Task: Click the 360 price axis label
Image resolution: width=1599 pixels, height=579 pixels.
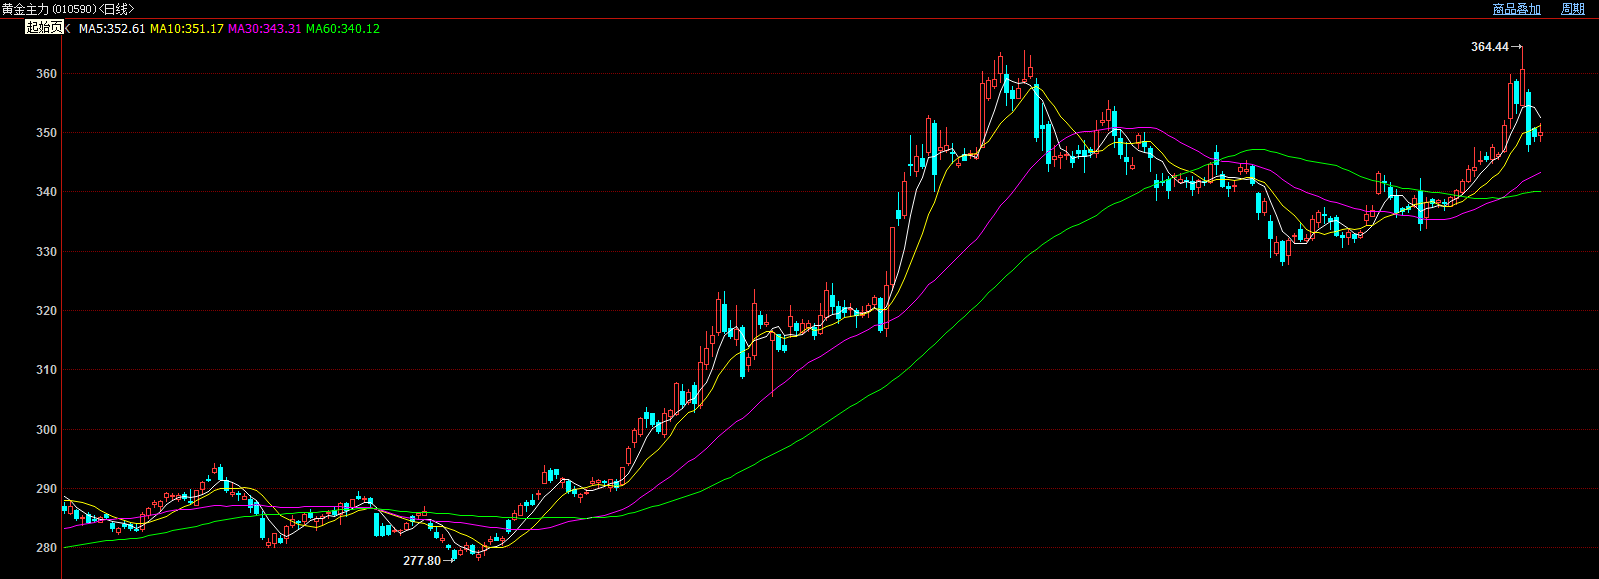Action: coord(46,74)
